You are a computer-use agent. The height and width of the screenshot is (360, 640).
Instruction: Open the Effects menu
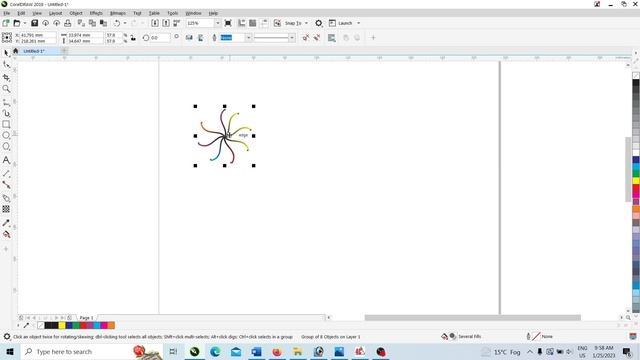tap(96, 13)
